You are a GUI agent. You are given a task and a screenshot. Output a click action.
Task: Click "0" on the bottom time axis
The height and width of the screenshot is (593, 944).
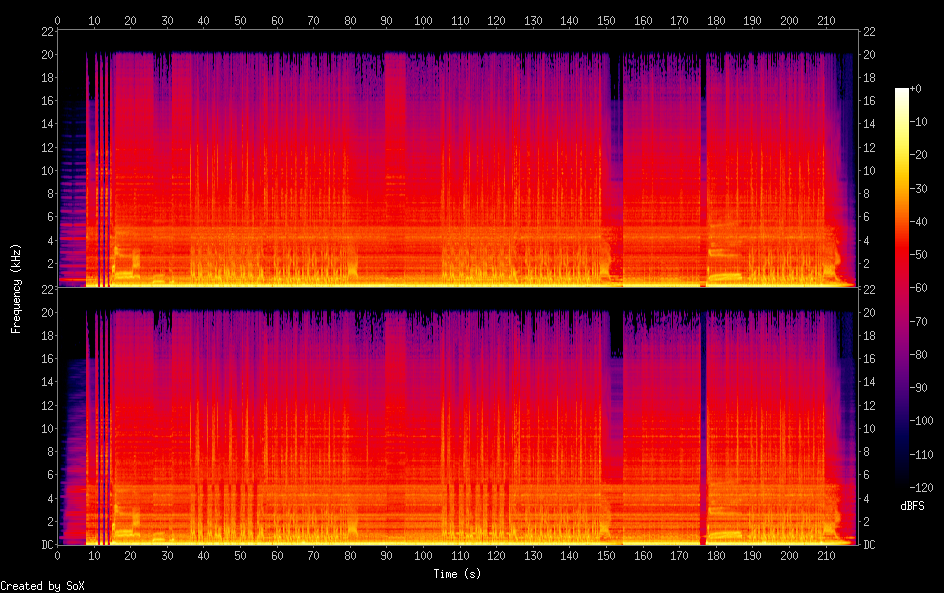57,556
